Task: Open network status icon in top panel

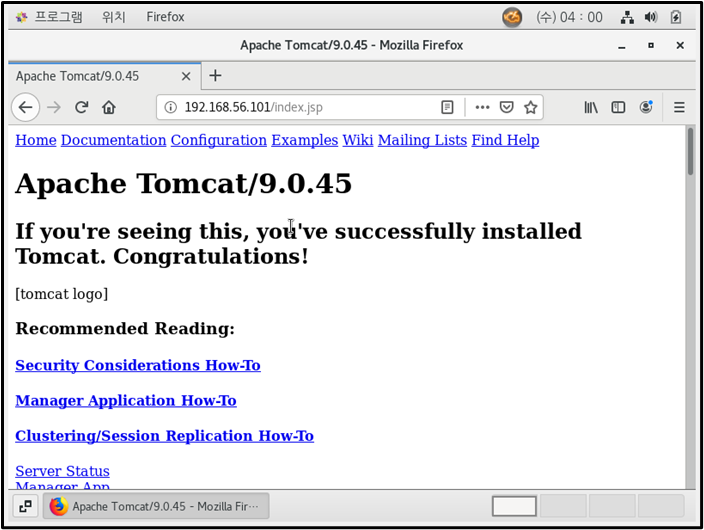Action: coord(627,18)
